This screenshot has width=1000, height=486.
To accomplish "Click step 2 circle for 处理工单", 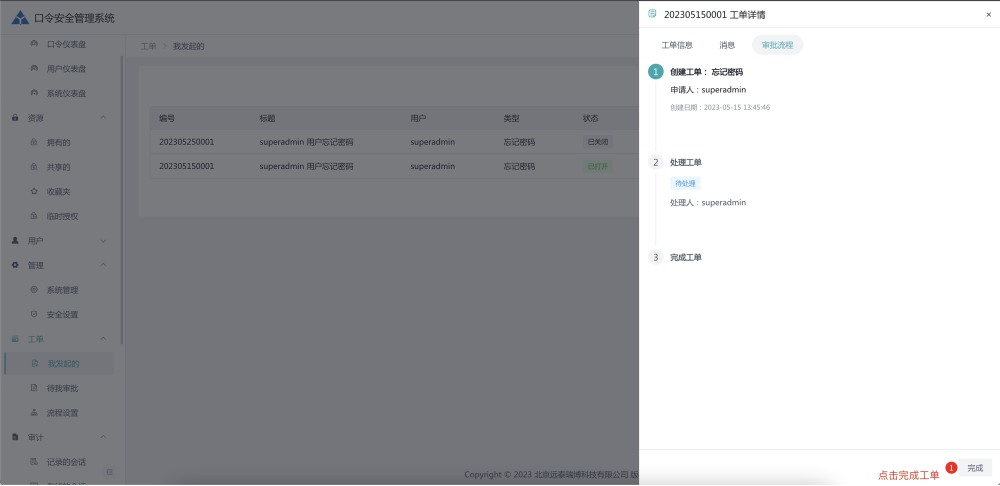I will [x=656, y=162].
